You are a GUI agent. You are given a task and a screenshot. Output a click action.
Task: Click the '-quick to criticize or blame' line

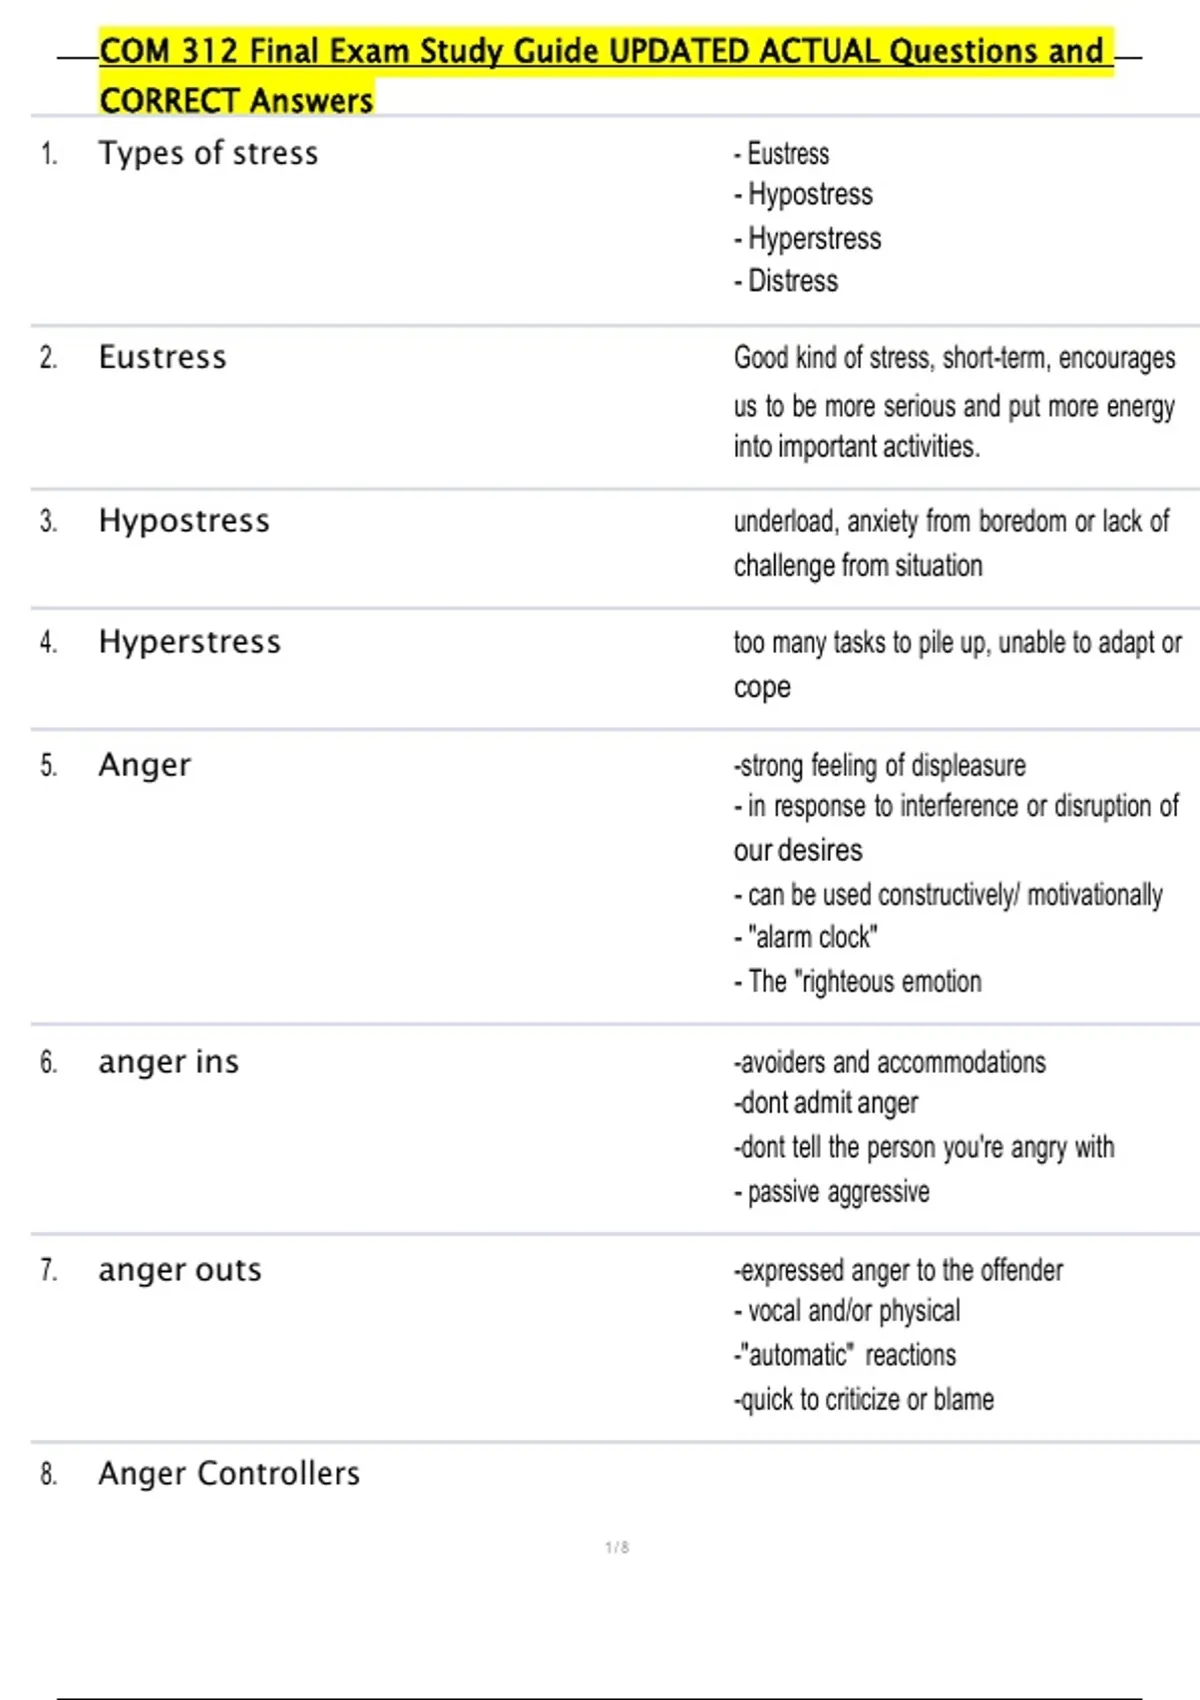point(864,1399)
